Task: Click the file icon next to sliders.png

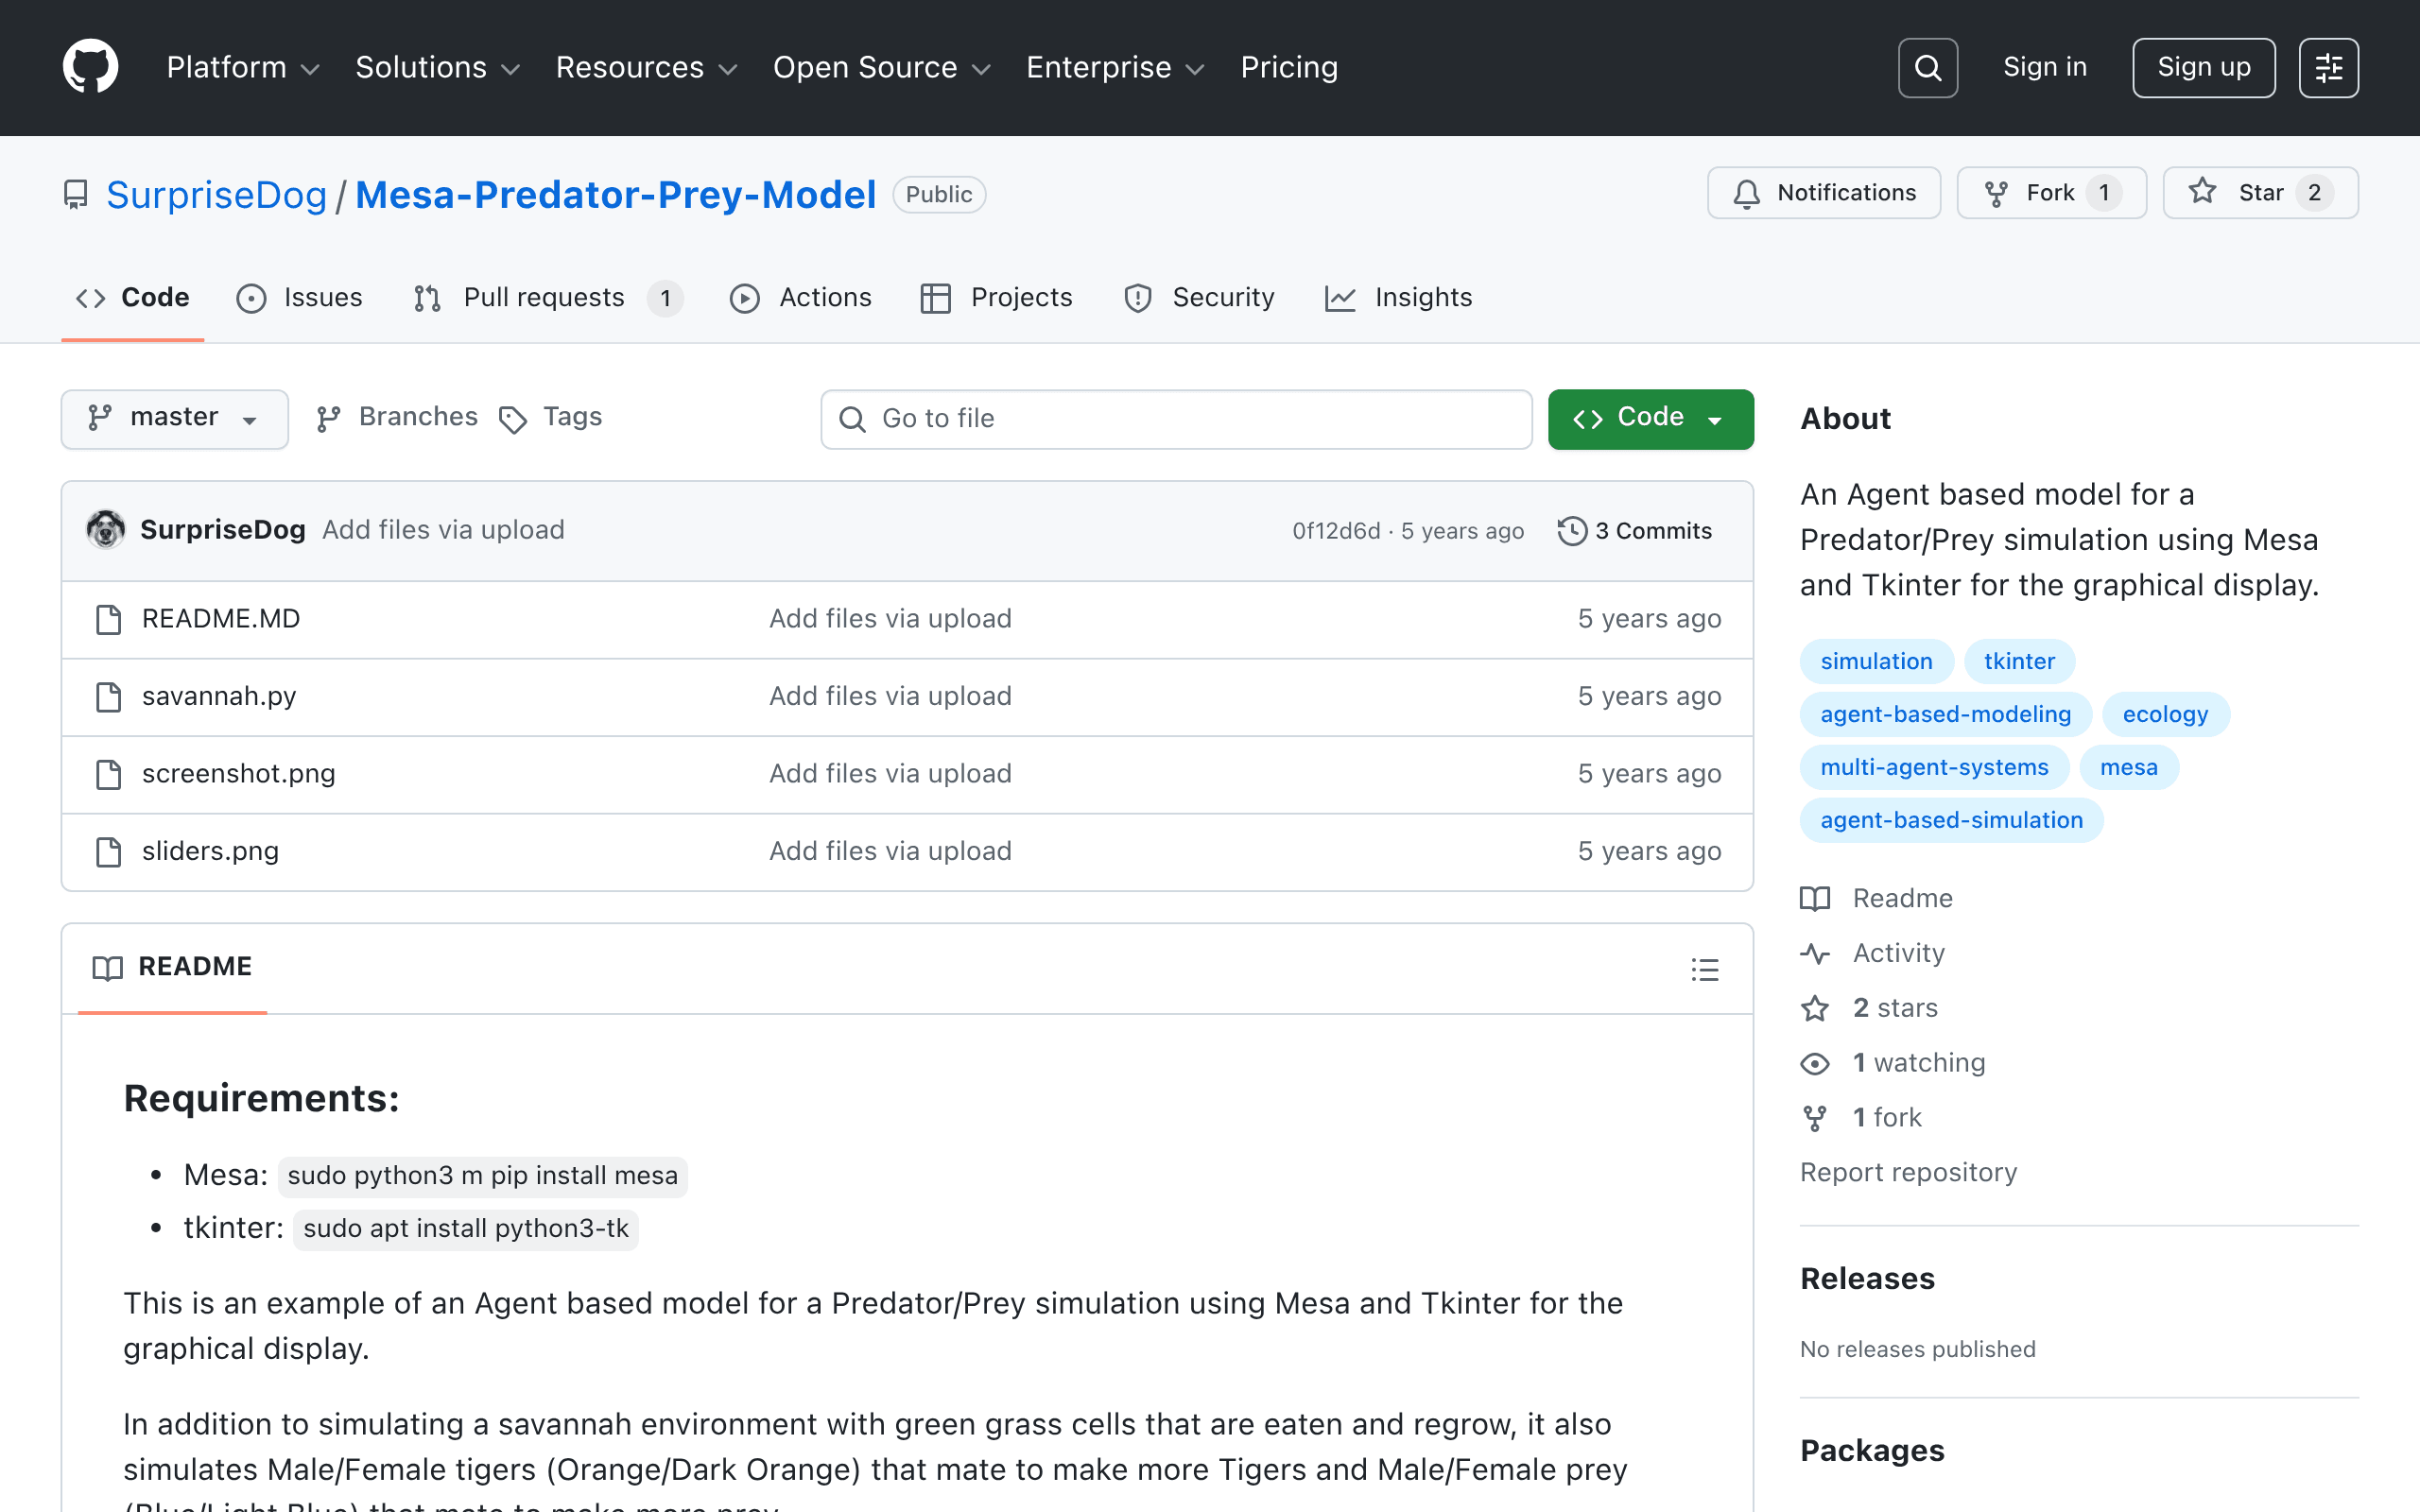Action: (108, 851)
